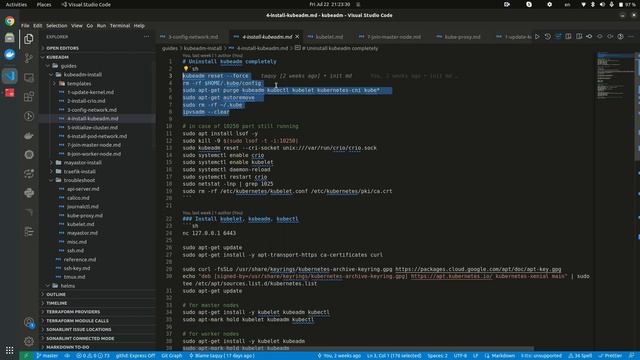
Task: Open the Docker Desktop dock icon
Action: tap(9, 55)
